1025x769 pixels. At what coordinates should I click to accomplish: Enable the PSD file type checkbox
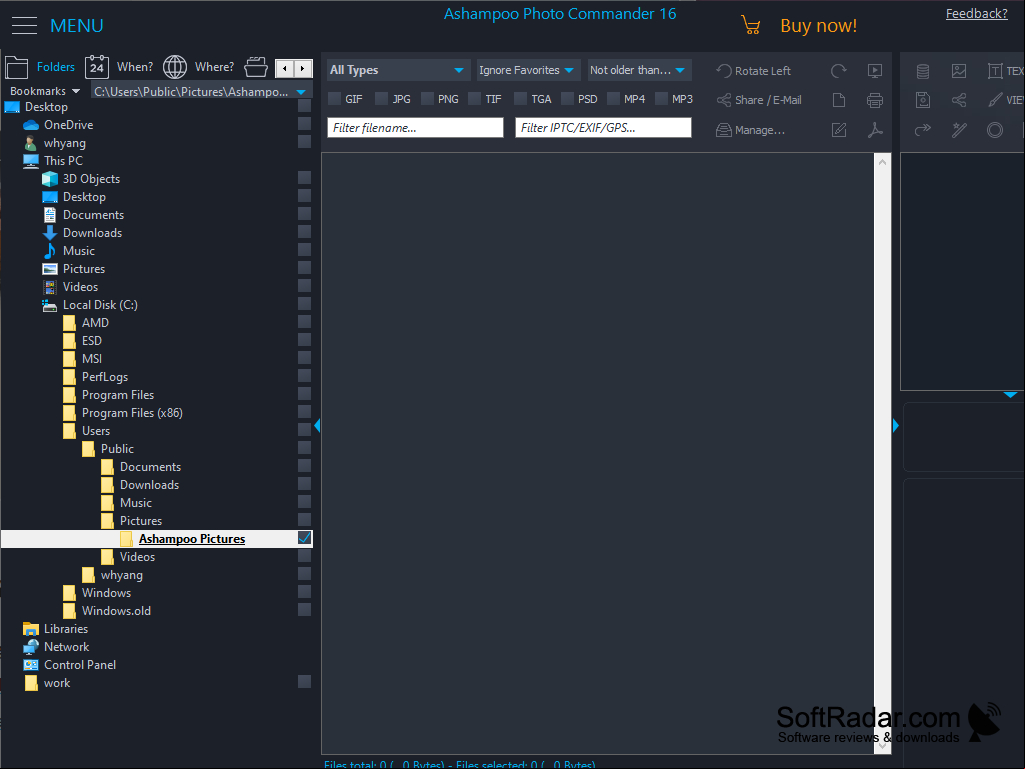pos(567,99)
